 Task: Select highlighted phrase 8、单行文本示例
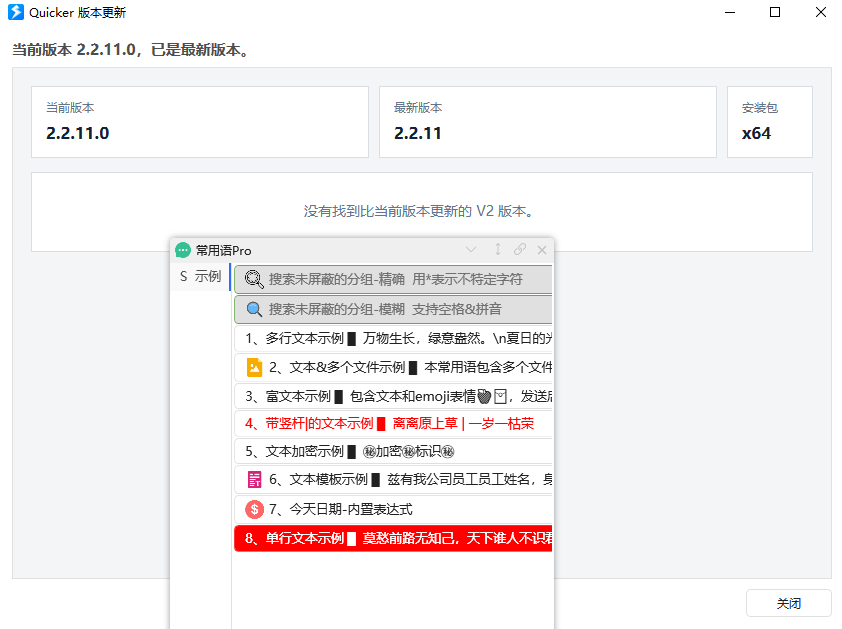click(x=393, y=538)
